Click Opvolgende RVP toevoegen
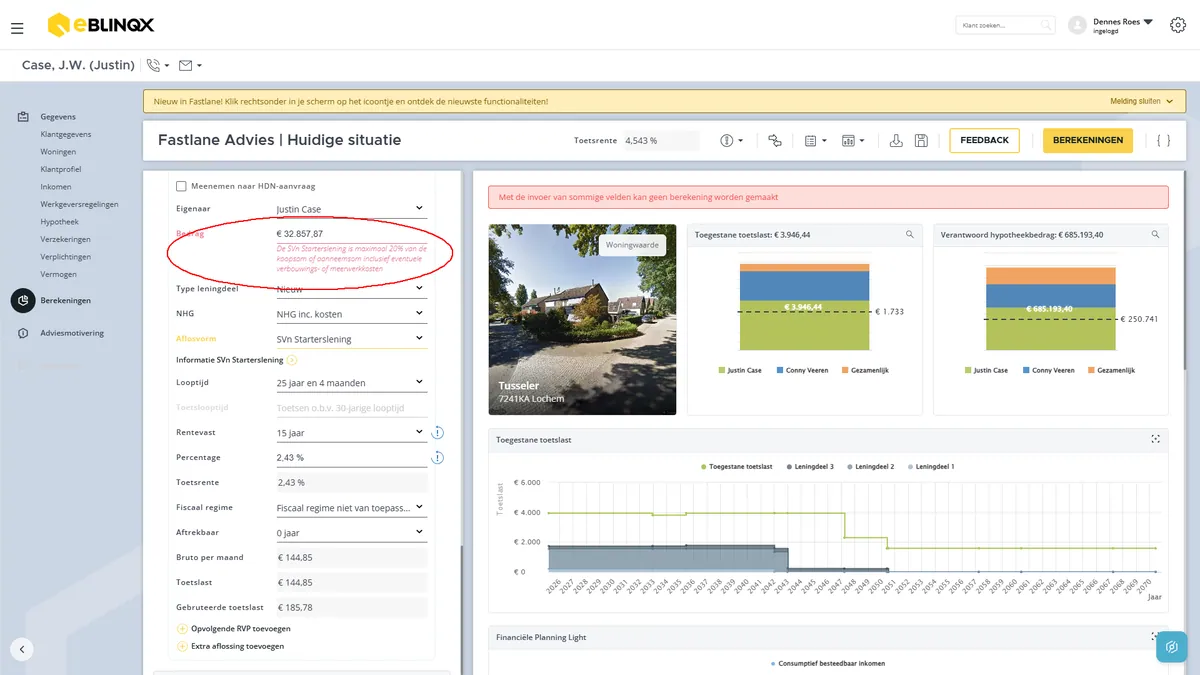This screenshot has width=1200, height=675. coord(234,629)
